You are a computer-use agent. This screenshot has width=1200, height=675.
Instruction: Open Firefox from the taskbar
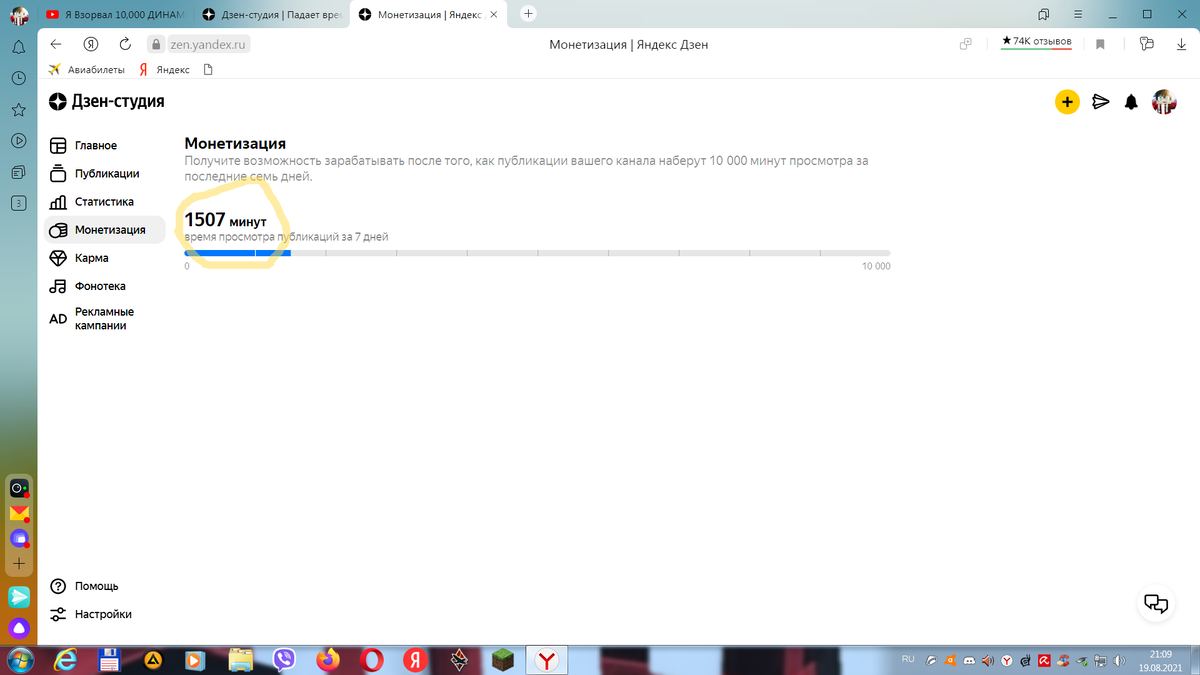(x=327, y=660)
